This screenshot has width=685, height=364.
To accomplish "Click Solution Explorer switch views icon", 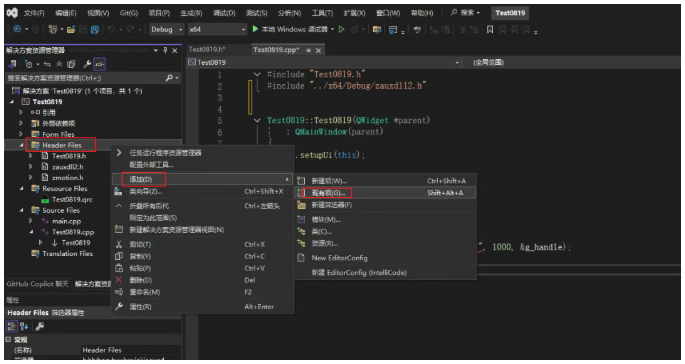I will 13,64.
